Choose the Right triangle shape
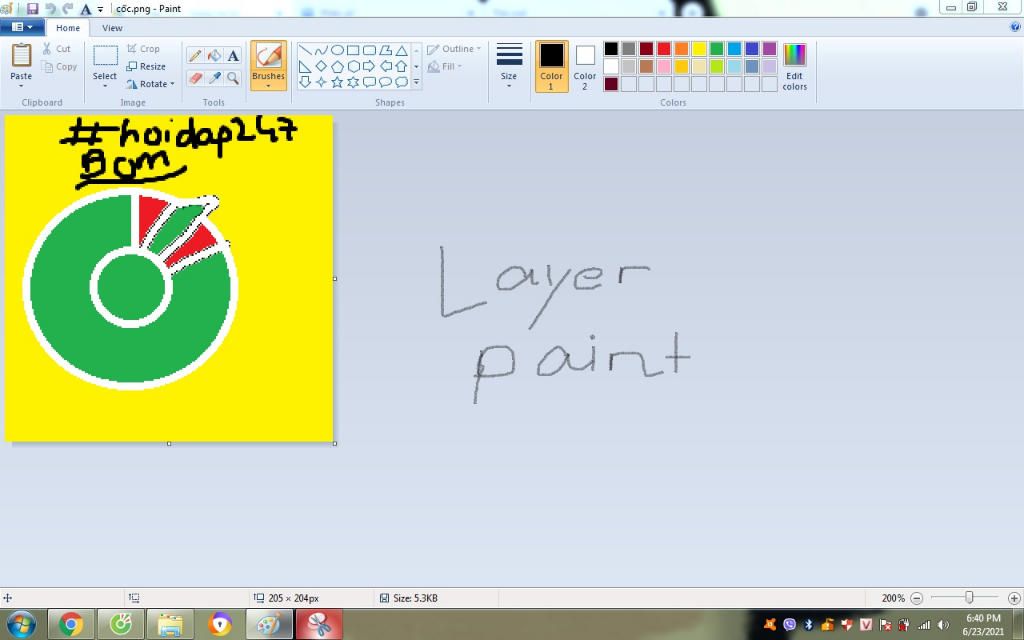 [x=305, y=66]
